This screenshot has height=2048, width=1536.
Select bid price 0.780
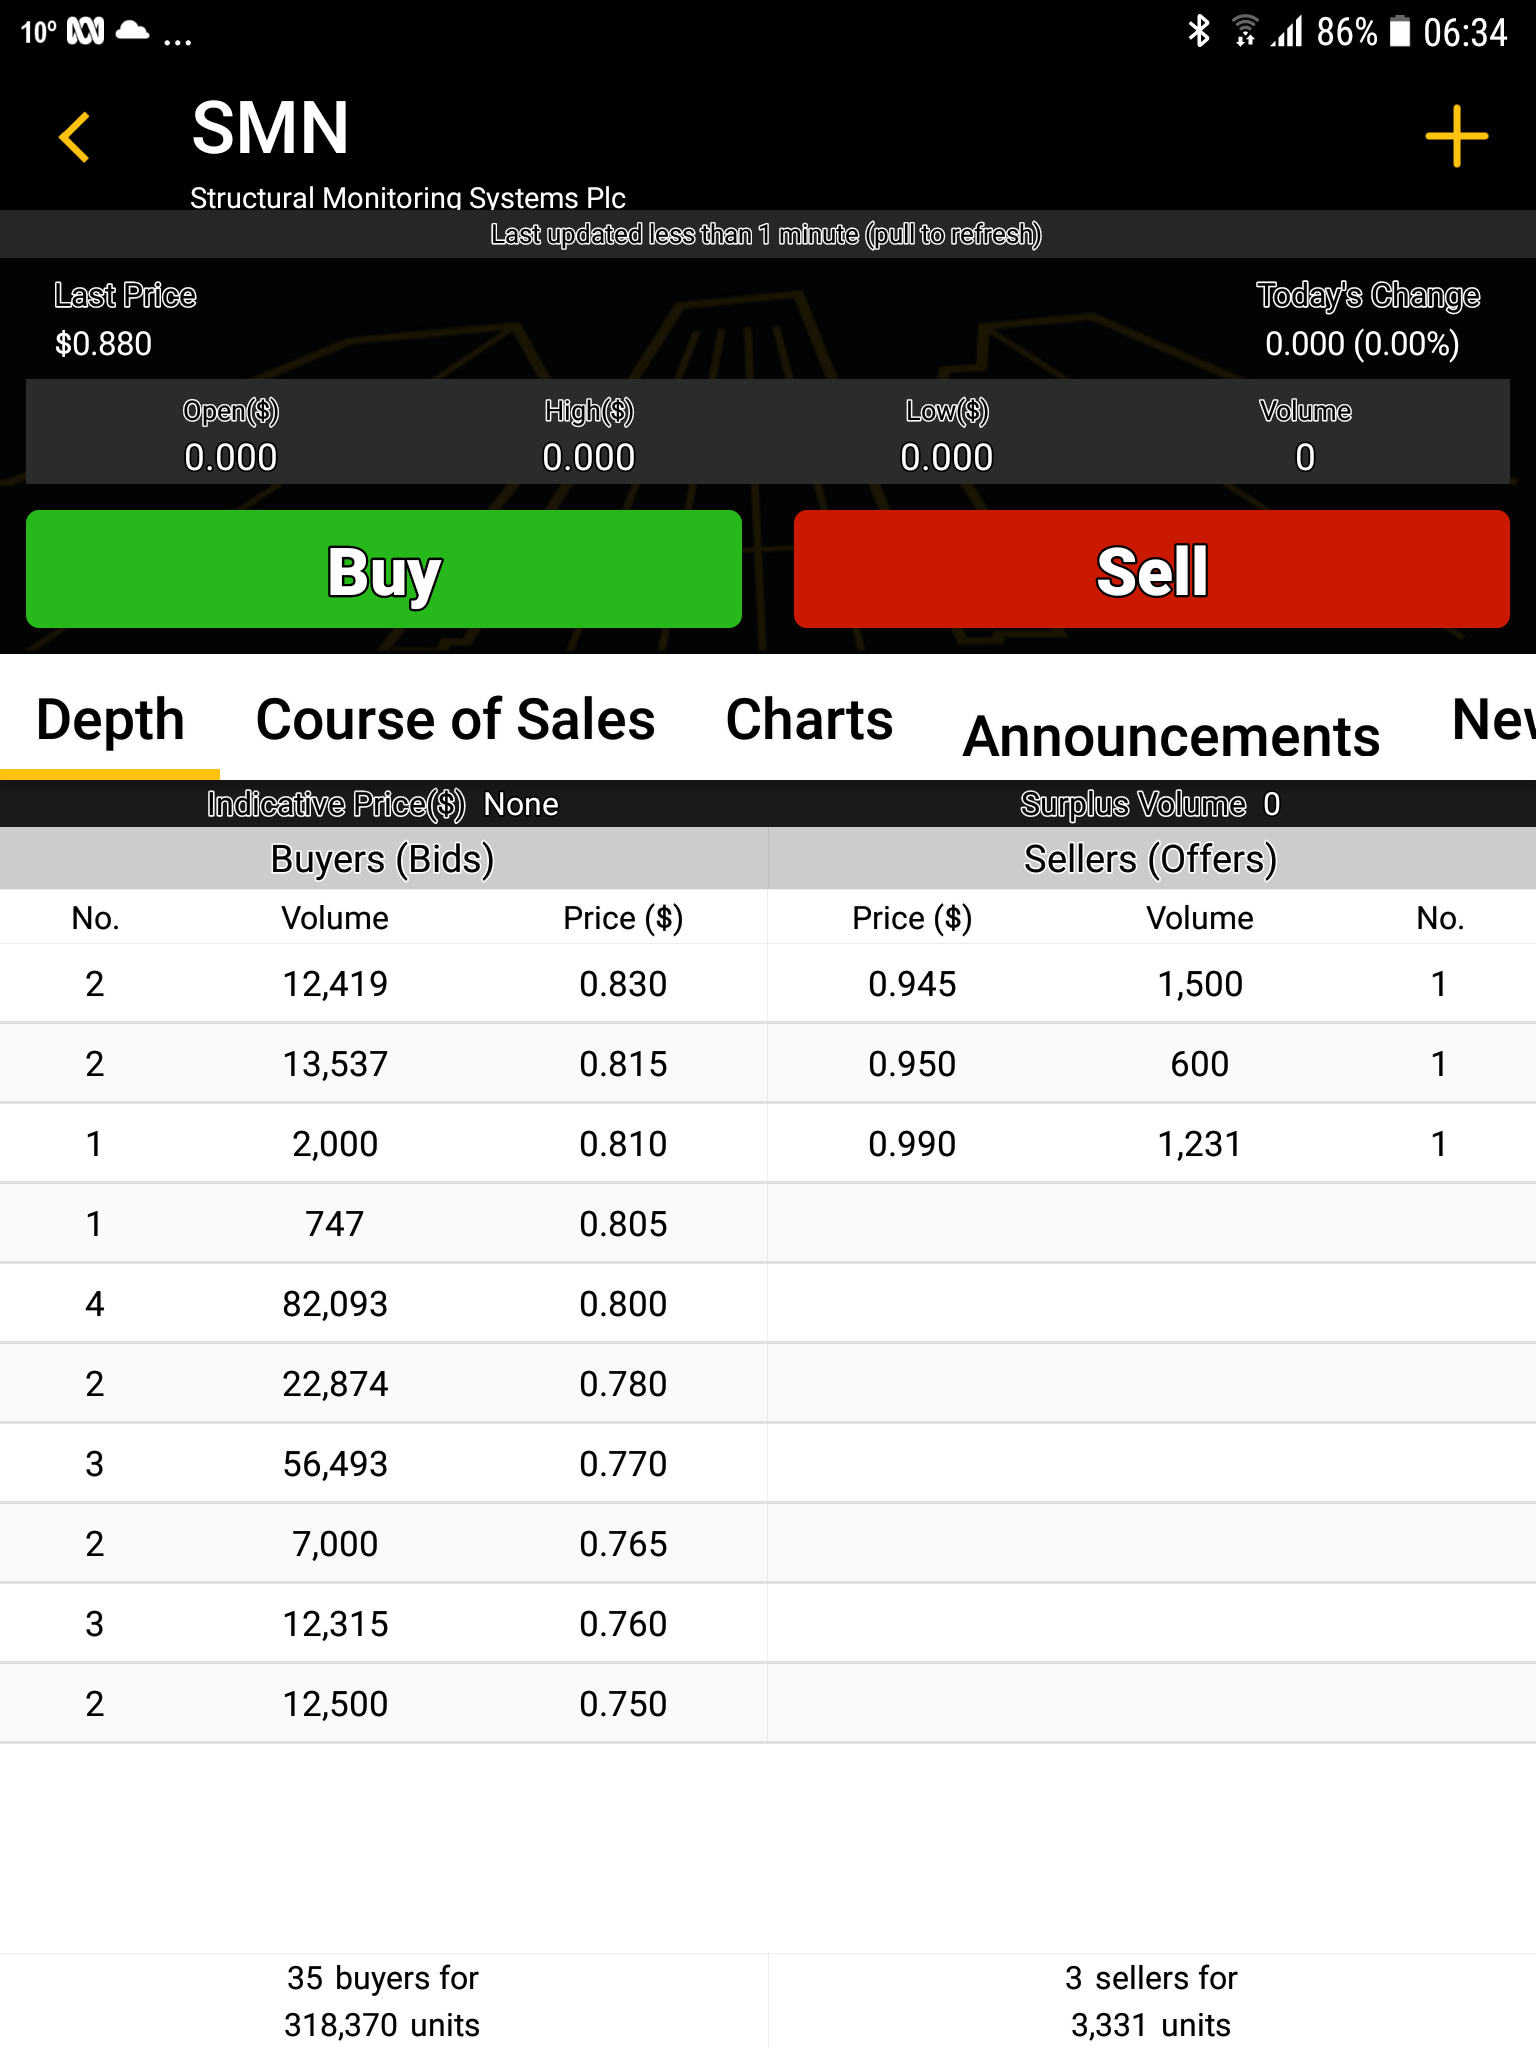click(x=623, y=1384)
